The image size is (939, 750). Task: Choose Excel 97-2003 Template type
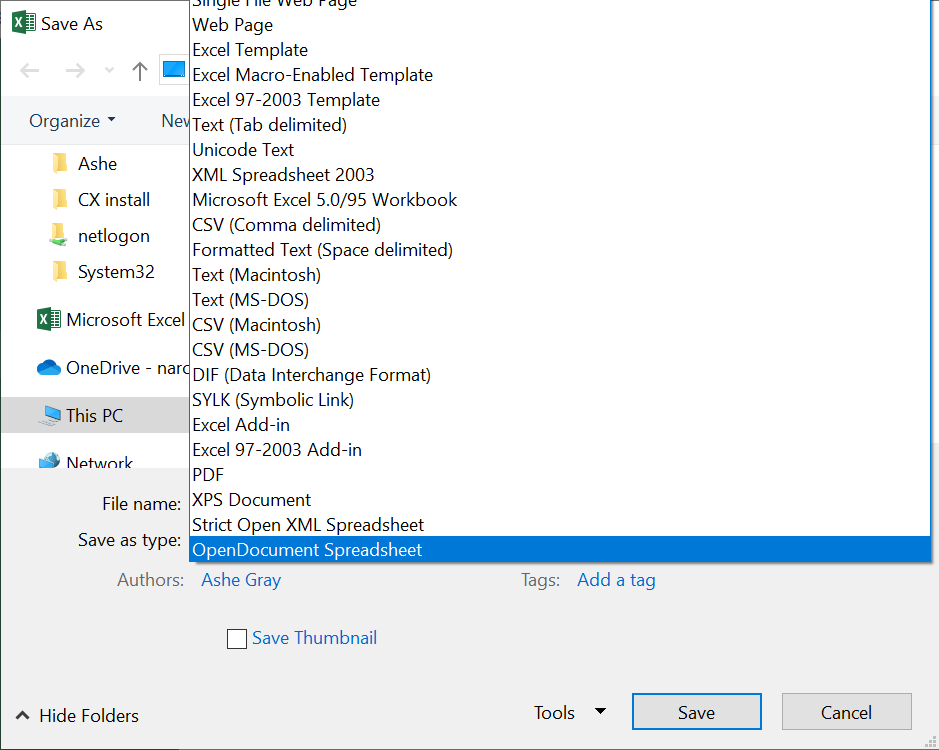click(x=560, y=100)
